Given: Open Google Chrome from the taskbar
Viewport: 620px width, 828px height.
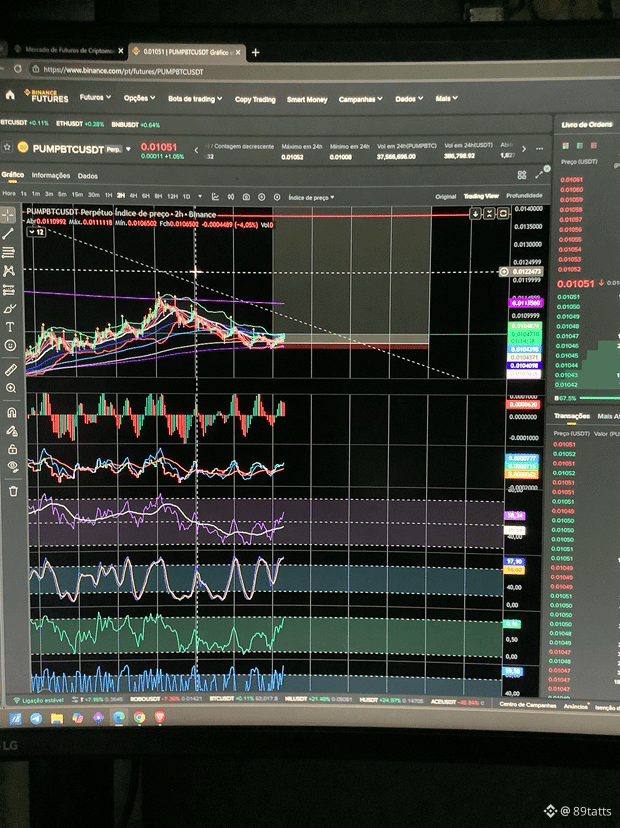Looking at the screenshot, I should [139, 717].
